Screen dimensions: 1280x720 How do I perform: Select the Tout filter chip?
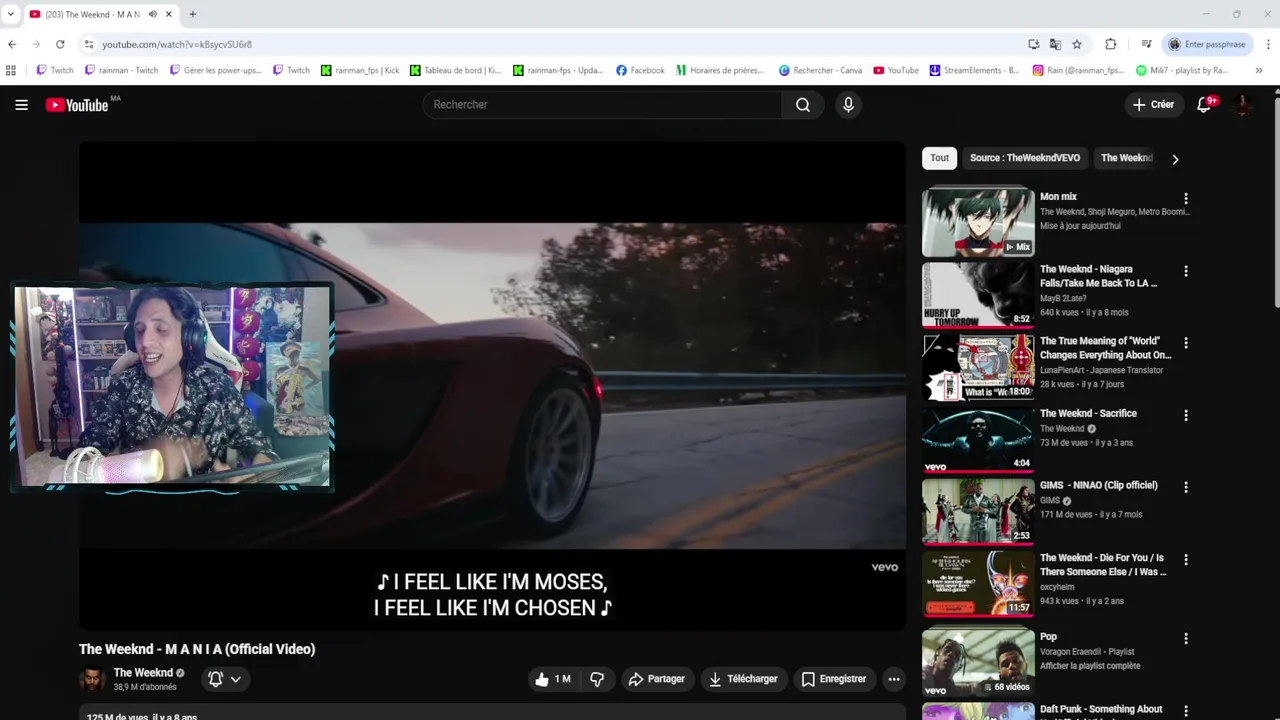pos(940,158)
